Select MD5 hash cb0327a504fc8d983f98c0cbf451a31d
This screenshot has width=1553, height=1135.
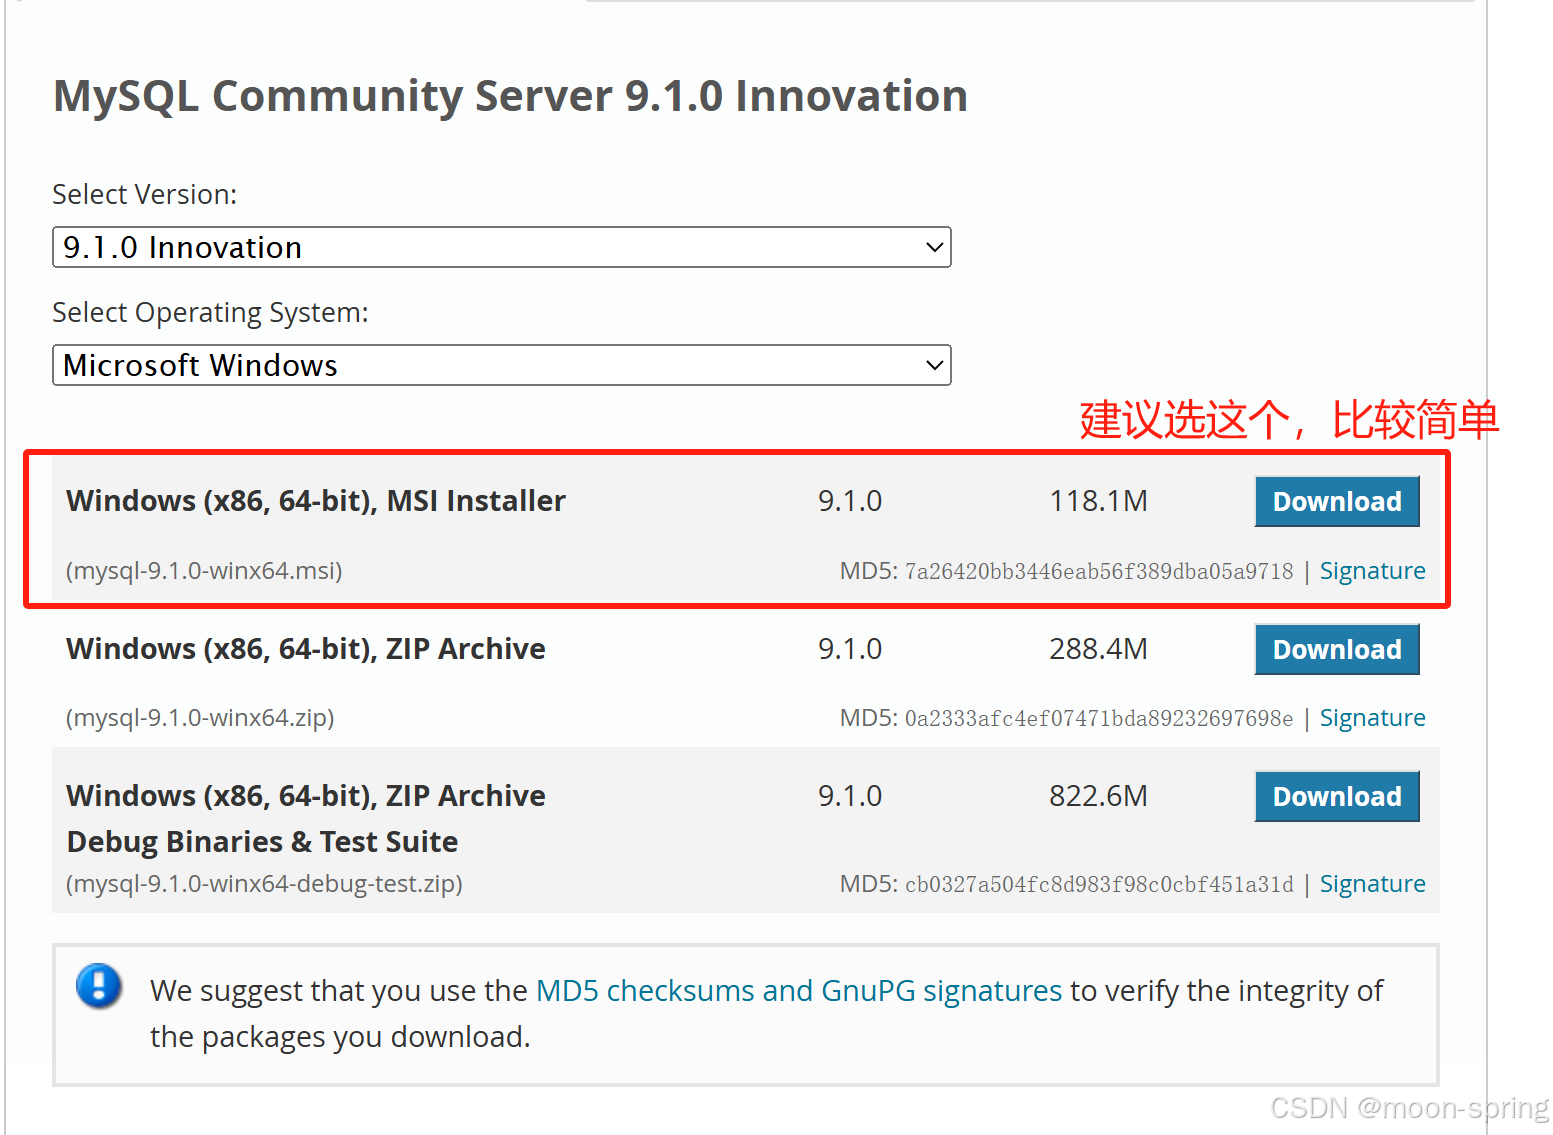(1099, 884)
